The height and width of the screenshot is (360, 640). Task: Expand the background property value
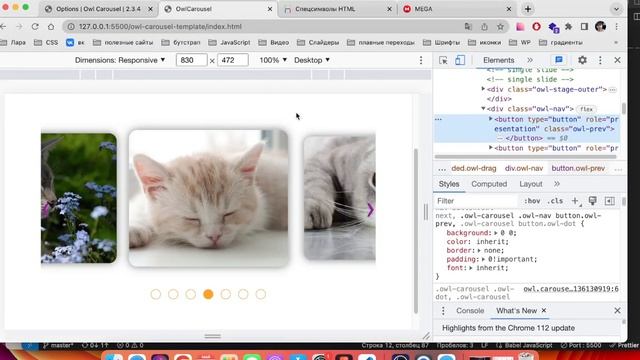(x=496, y=233)
